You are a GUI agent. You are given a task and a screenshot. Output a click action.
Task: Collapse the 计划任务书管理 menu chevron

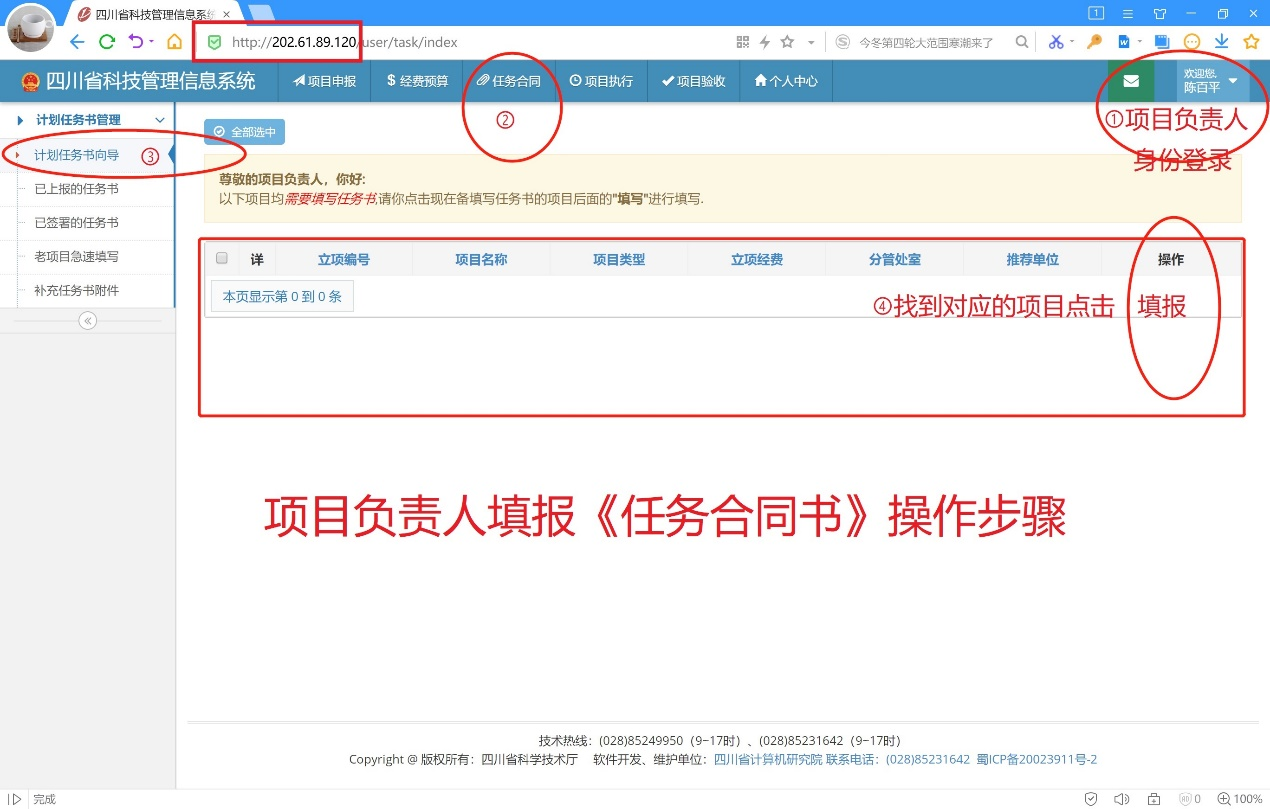click(159, 119)
